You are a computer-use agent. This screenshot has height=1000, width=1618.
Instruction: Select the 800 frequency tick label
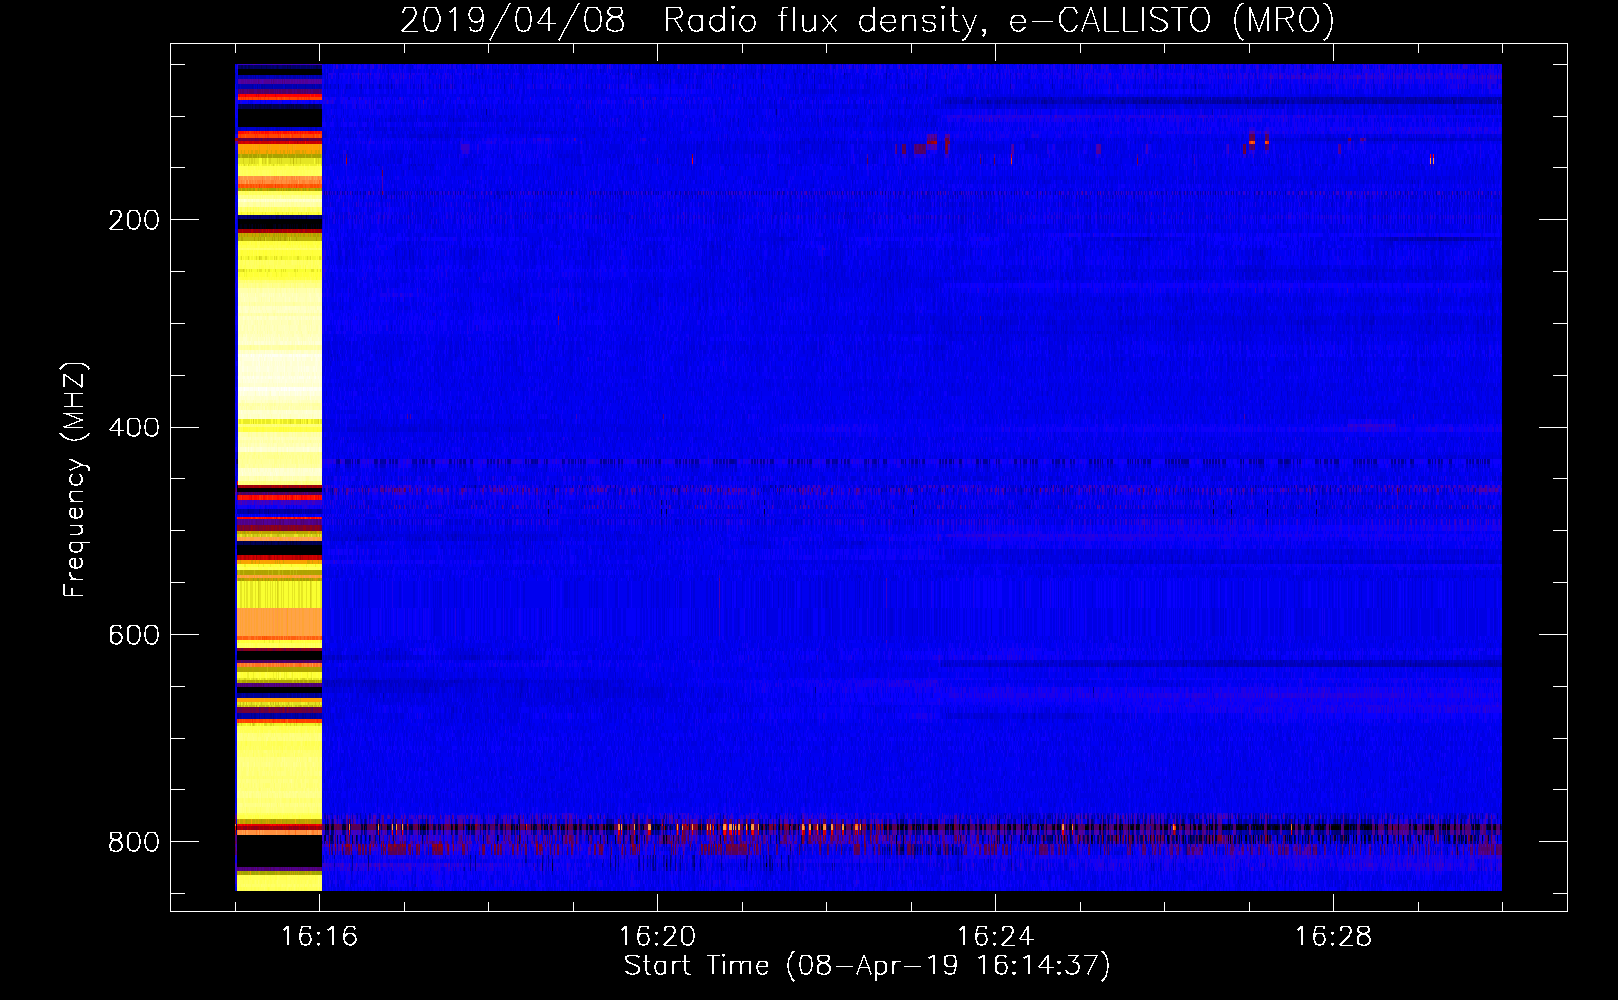tap(132, 842)
